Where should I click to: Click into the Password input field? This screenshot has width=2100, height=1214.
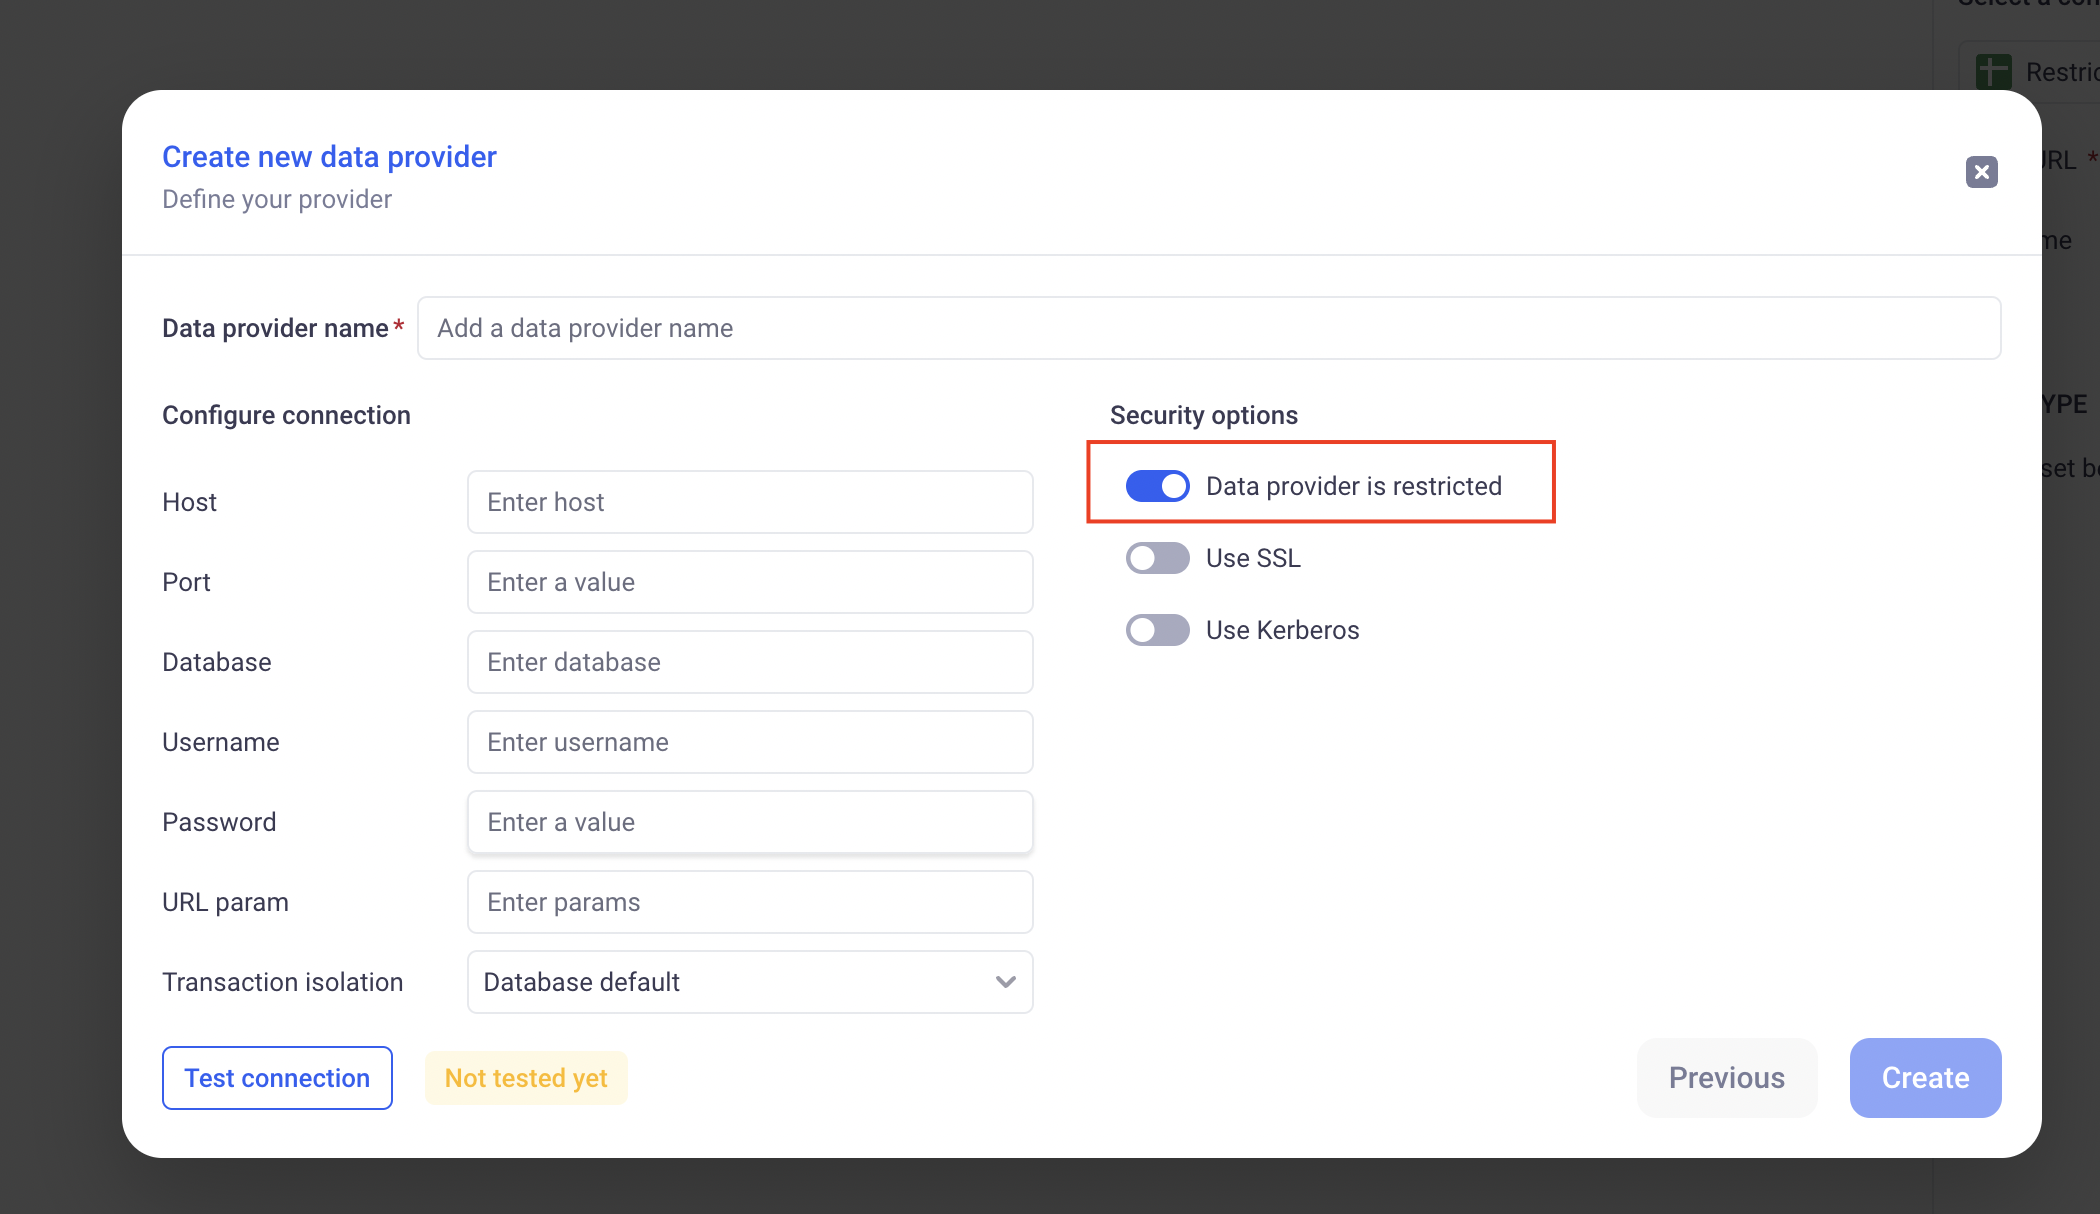click(750, 822)
